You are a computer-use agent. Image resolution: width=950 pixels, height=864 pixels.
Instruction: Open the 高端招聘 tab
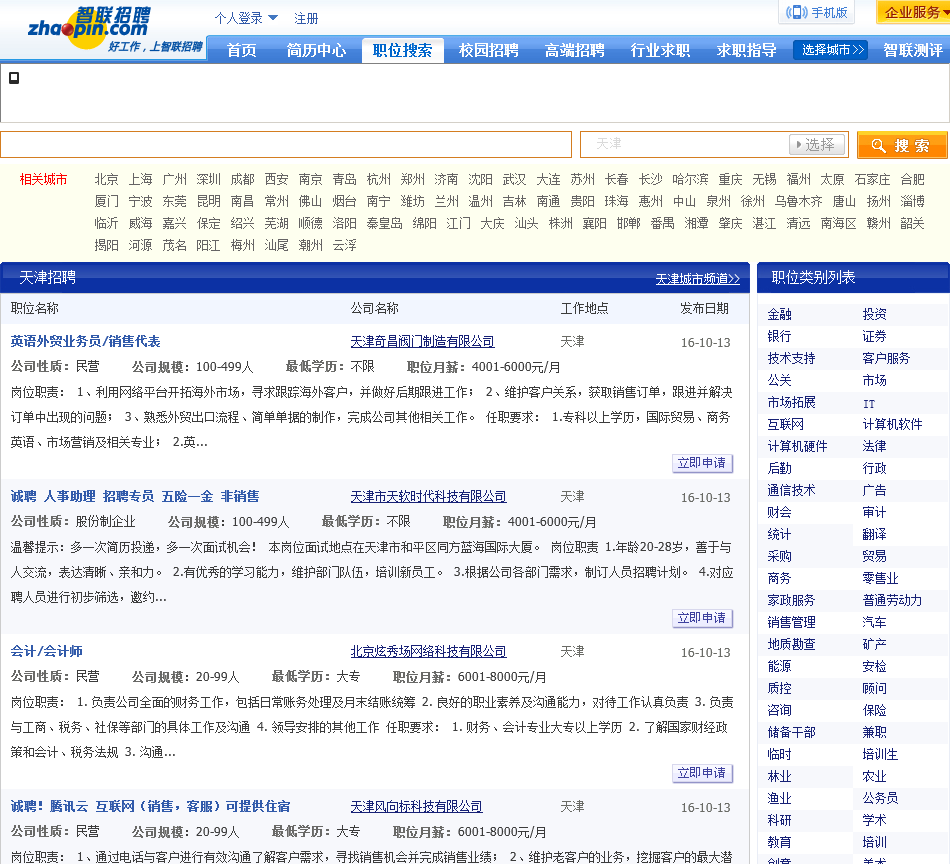(574, 50)
